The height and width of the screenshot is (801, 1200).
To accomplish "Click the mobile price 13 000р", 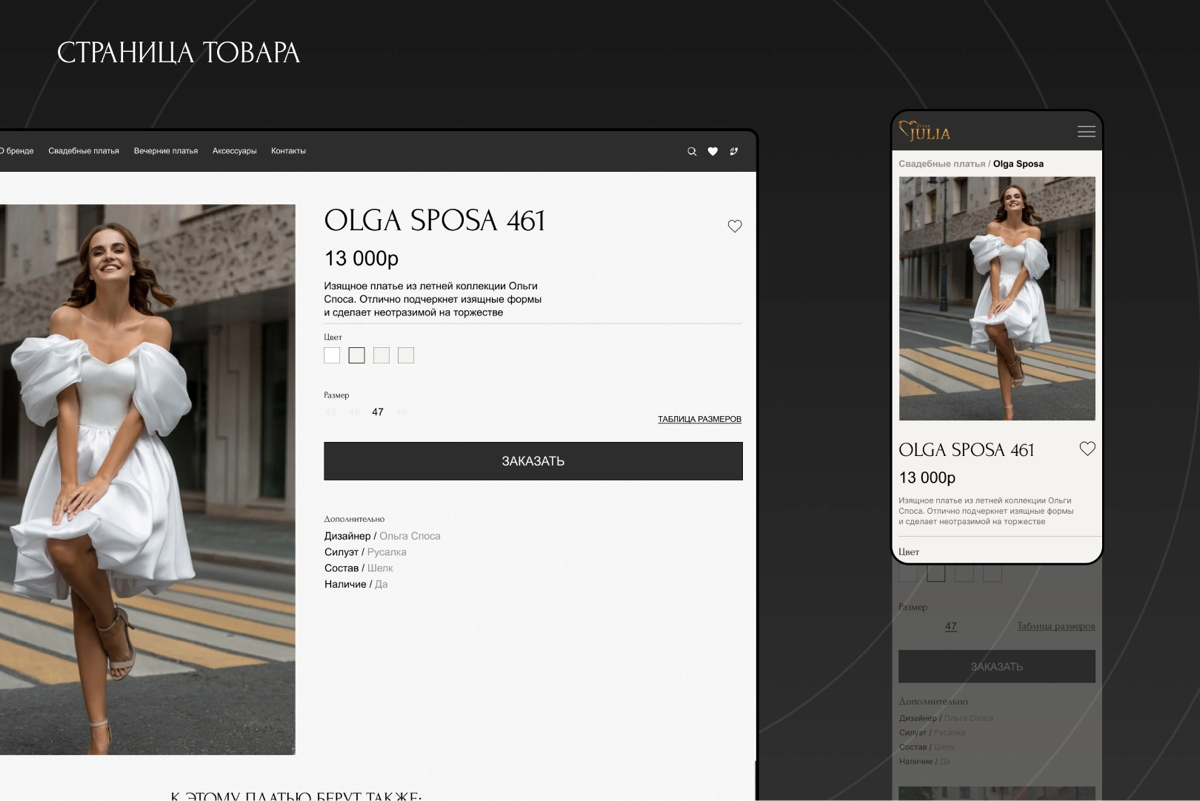I will [927, 478].
